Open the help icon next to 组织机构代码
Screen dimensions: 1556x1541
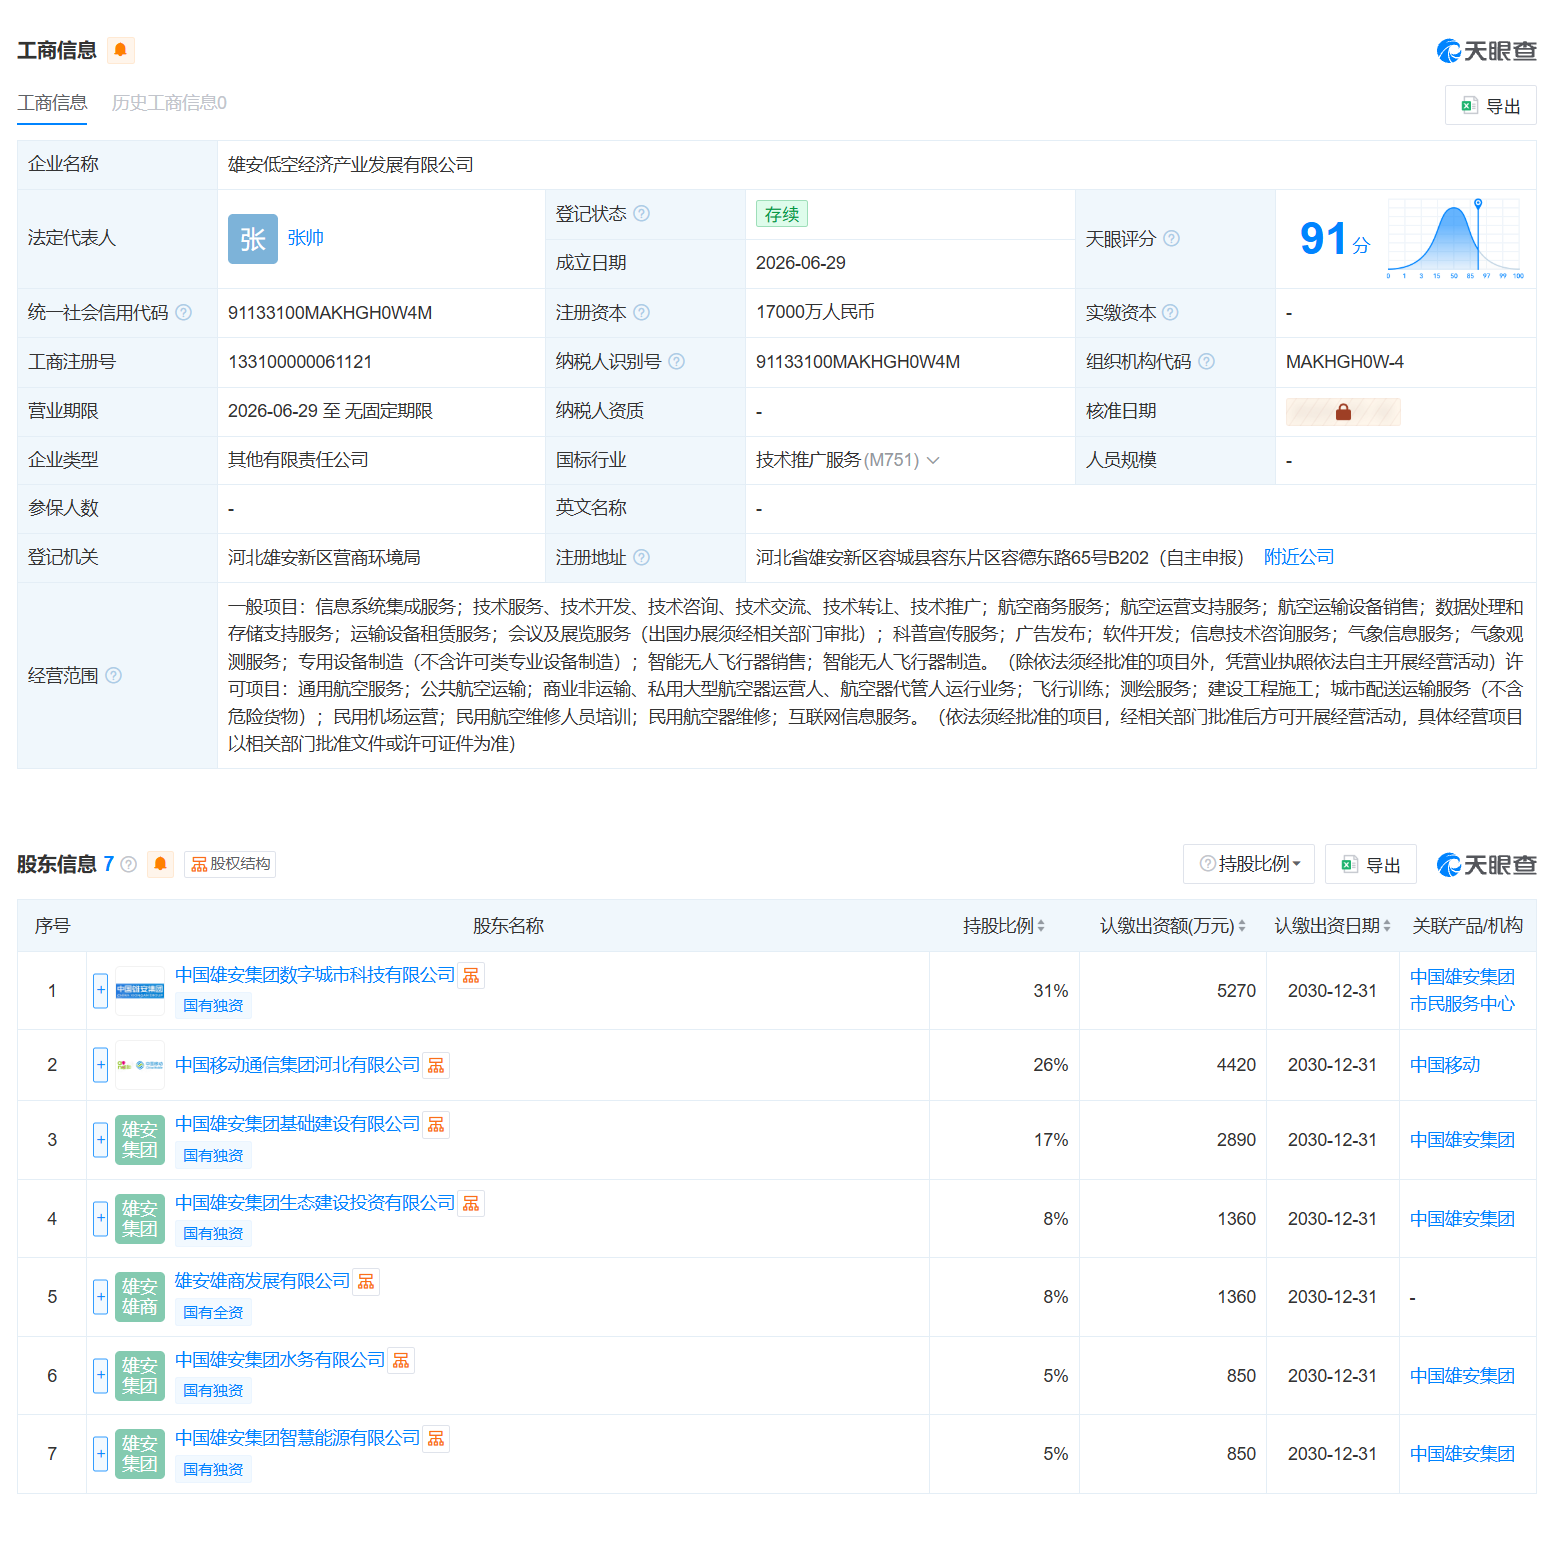[1206, 361]
